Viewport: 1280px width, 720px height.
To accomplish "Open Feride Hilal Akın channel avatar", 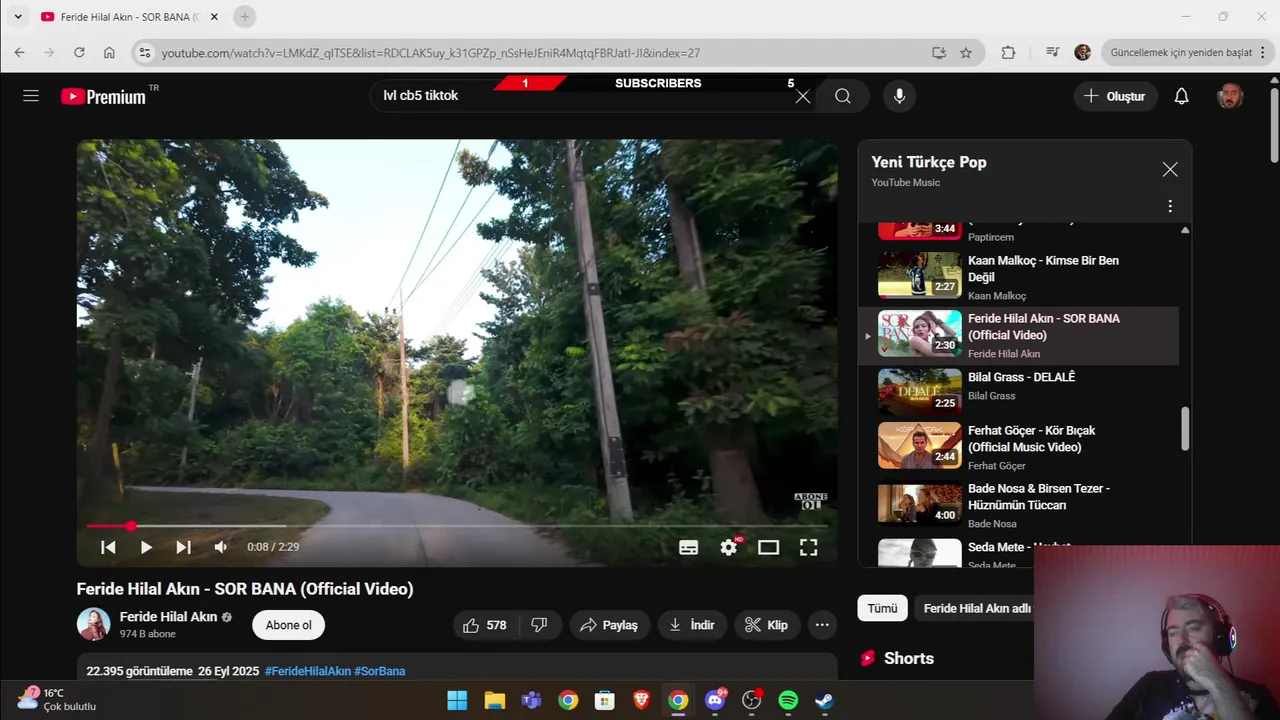I will tap(94, 624).
